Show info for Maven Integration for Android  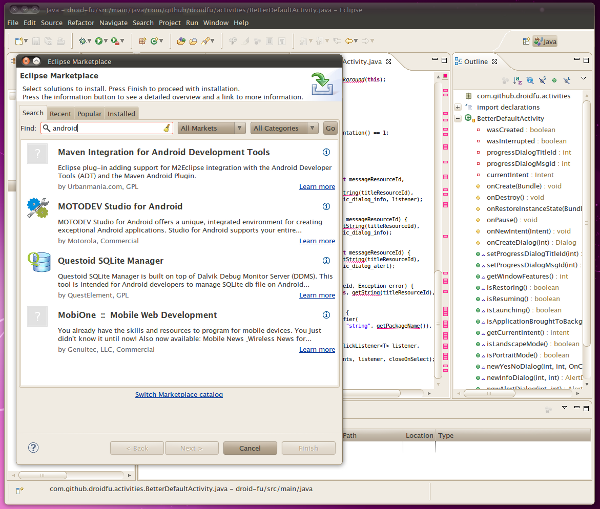(326, 152)
